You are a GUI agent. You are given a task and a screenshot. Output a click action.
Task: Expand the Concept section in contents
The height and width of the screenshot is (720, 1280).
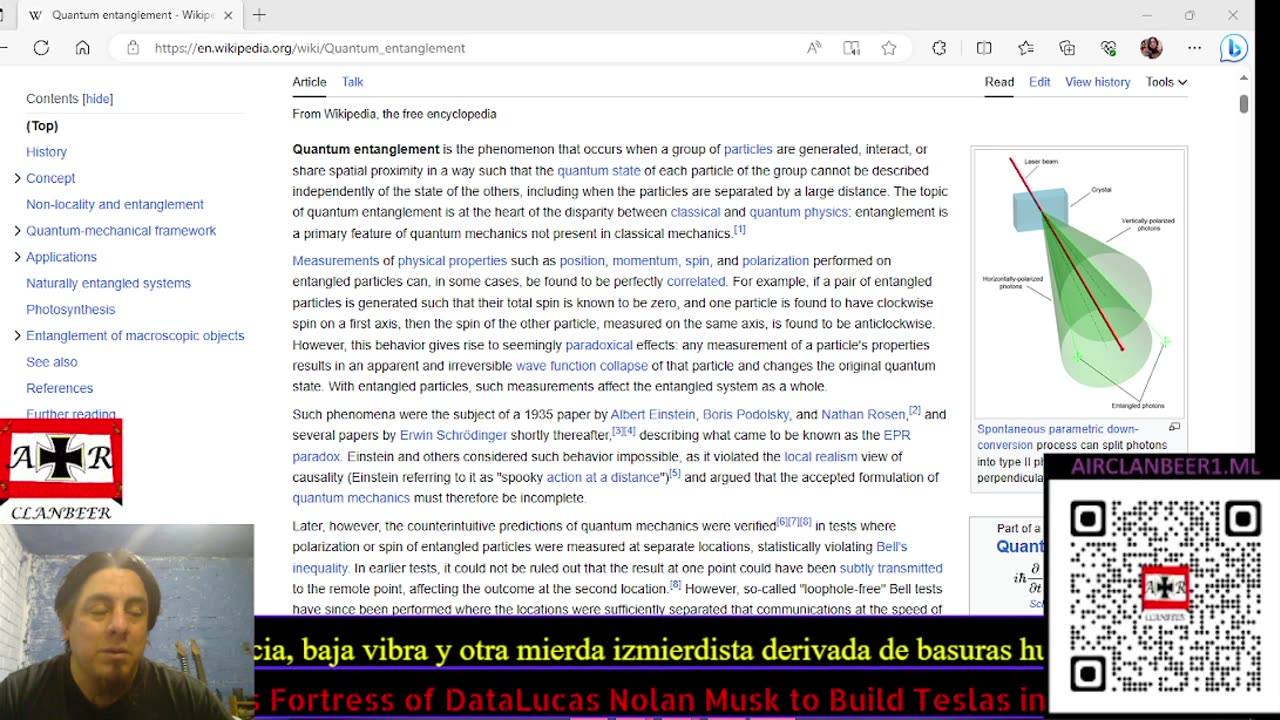pos(17,178)
